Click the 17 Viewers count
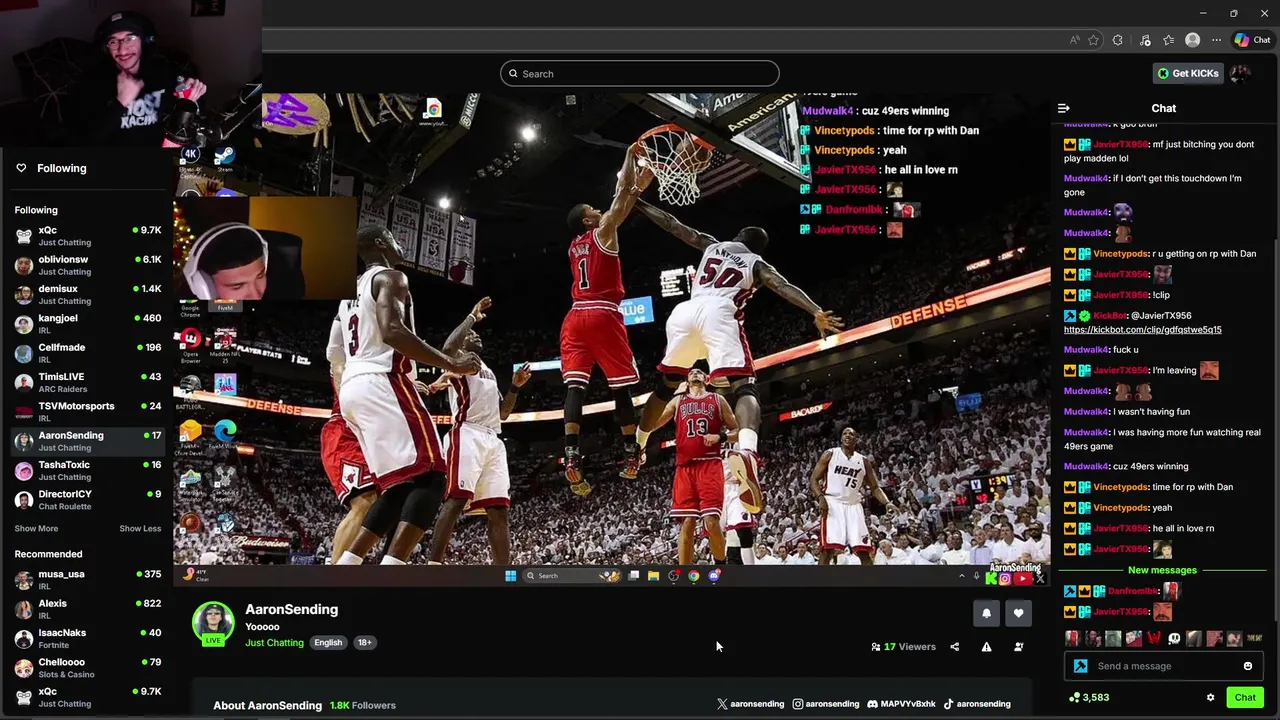The image size is (1280, 720). pos(903,647)
